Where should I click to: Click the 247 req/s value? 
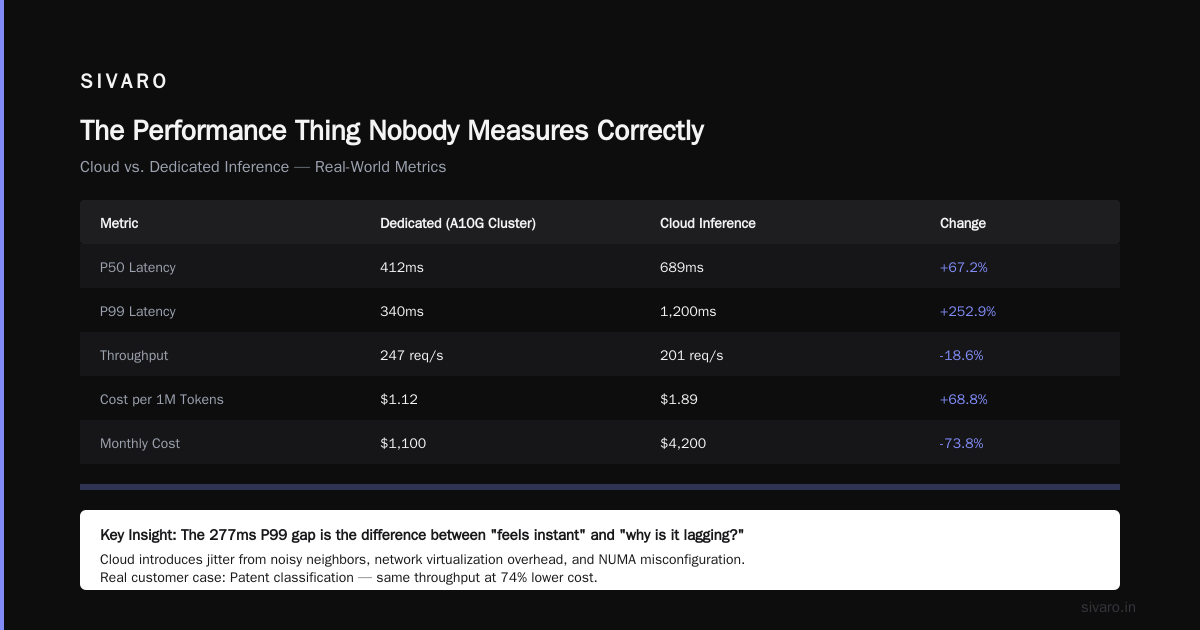click(x=412, y=355)
